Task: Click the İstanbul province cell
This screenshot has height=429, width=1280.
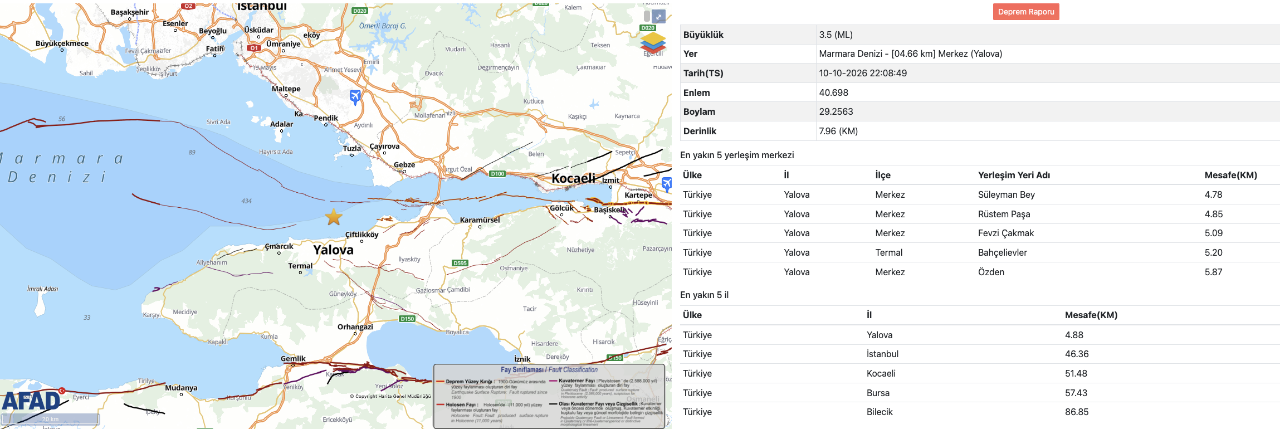Action: pos(883,354)
